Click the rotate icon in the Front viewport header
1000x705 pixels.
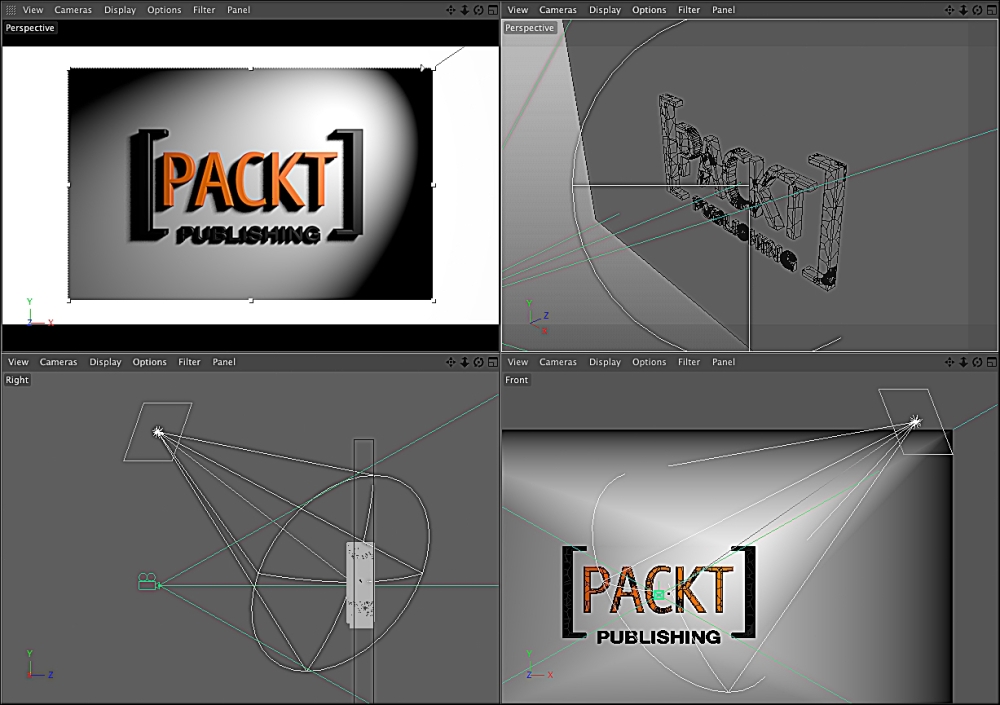coord(977,362)
